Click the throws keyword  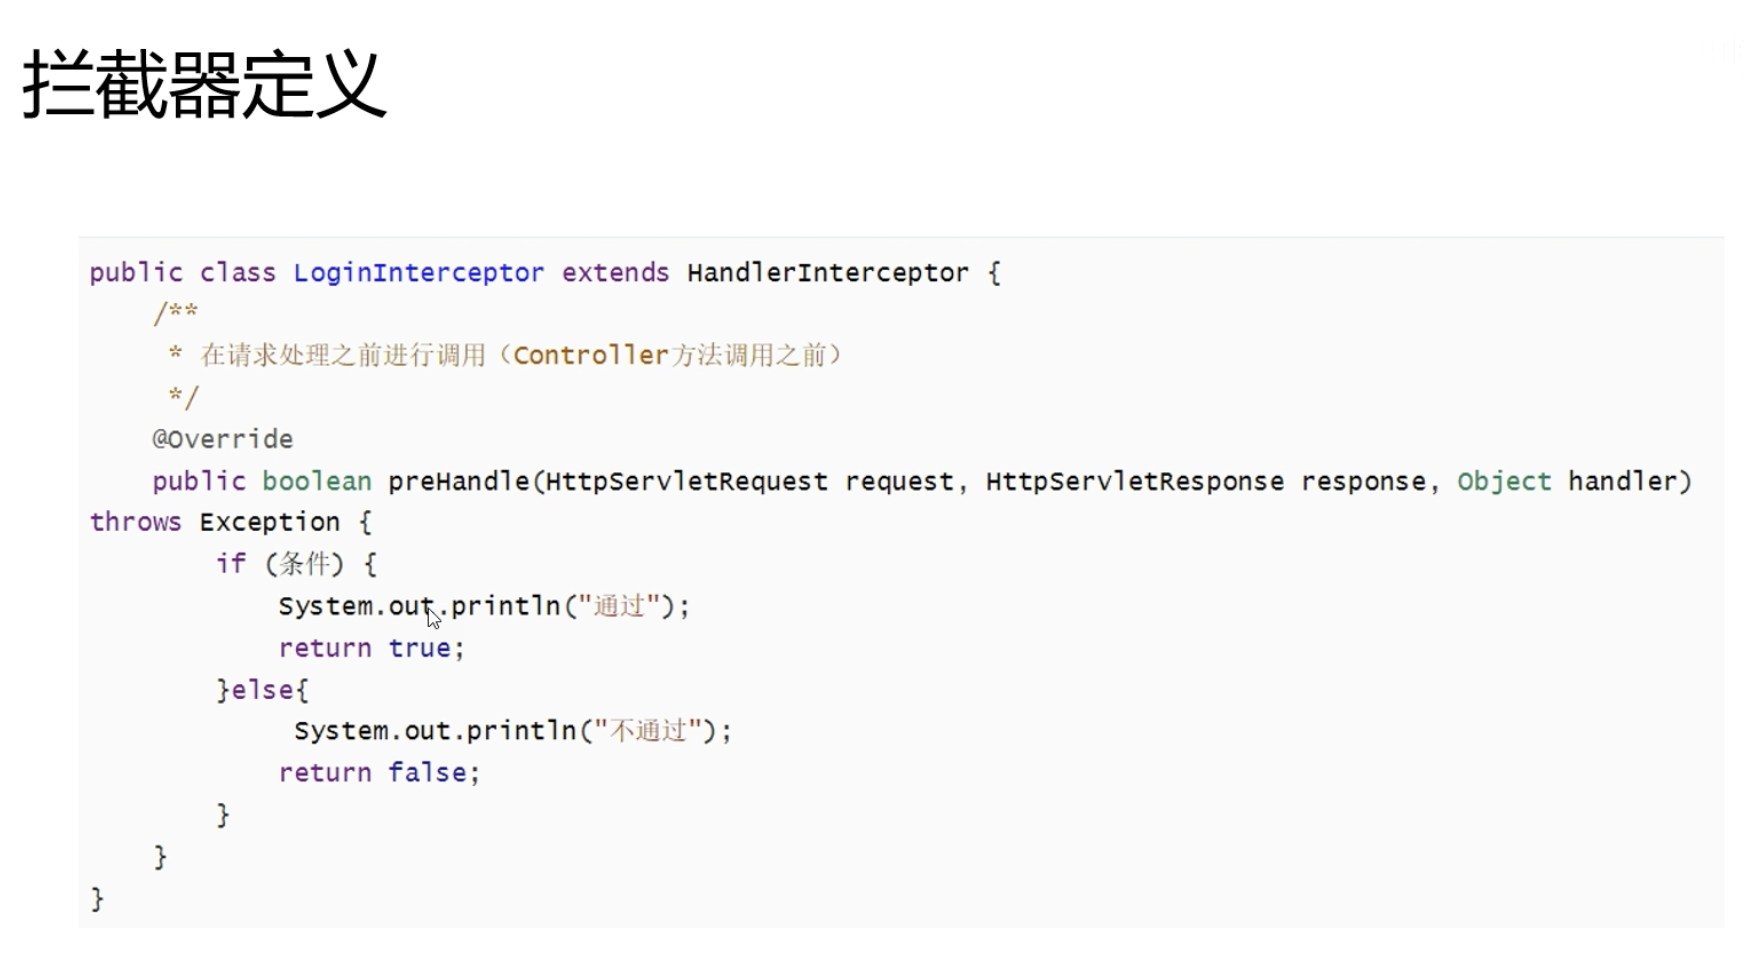pyautogui.click(x=135, y=522)
